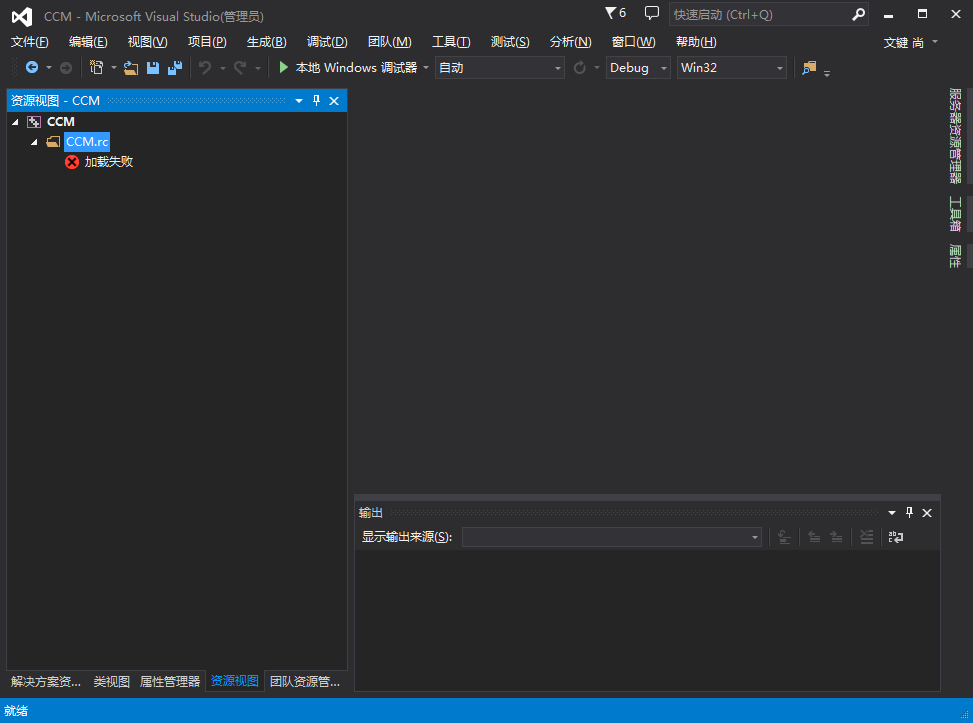Open the 显示输出来源 combo box
Screen dimensions: 973x723
point(612,537)
